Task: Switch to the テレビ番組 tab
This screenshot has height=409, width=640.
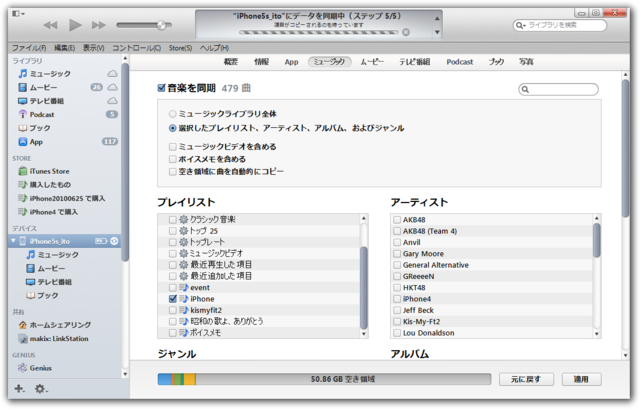Action: tap(415, 62)
